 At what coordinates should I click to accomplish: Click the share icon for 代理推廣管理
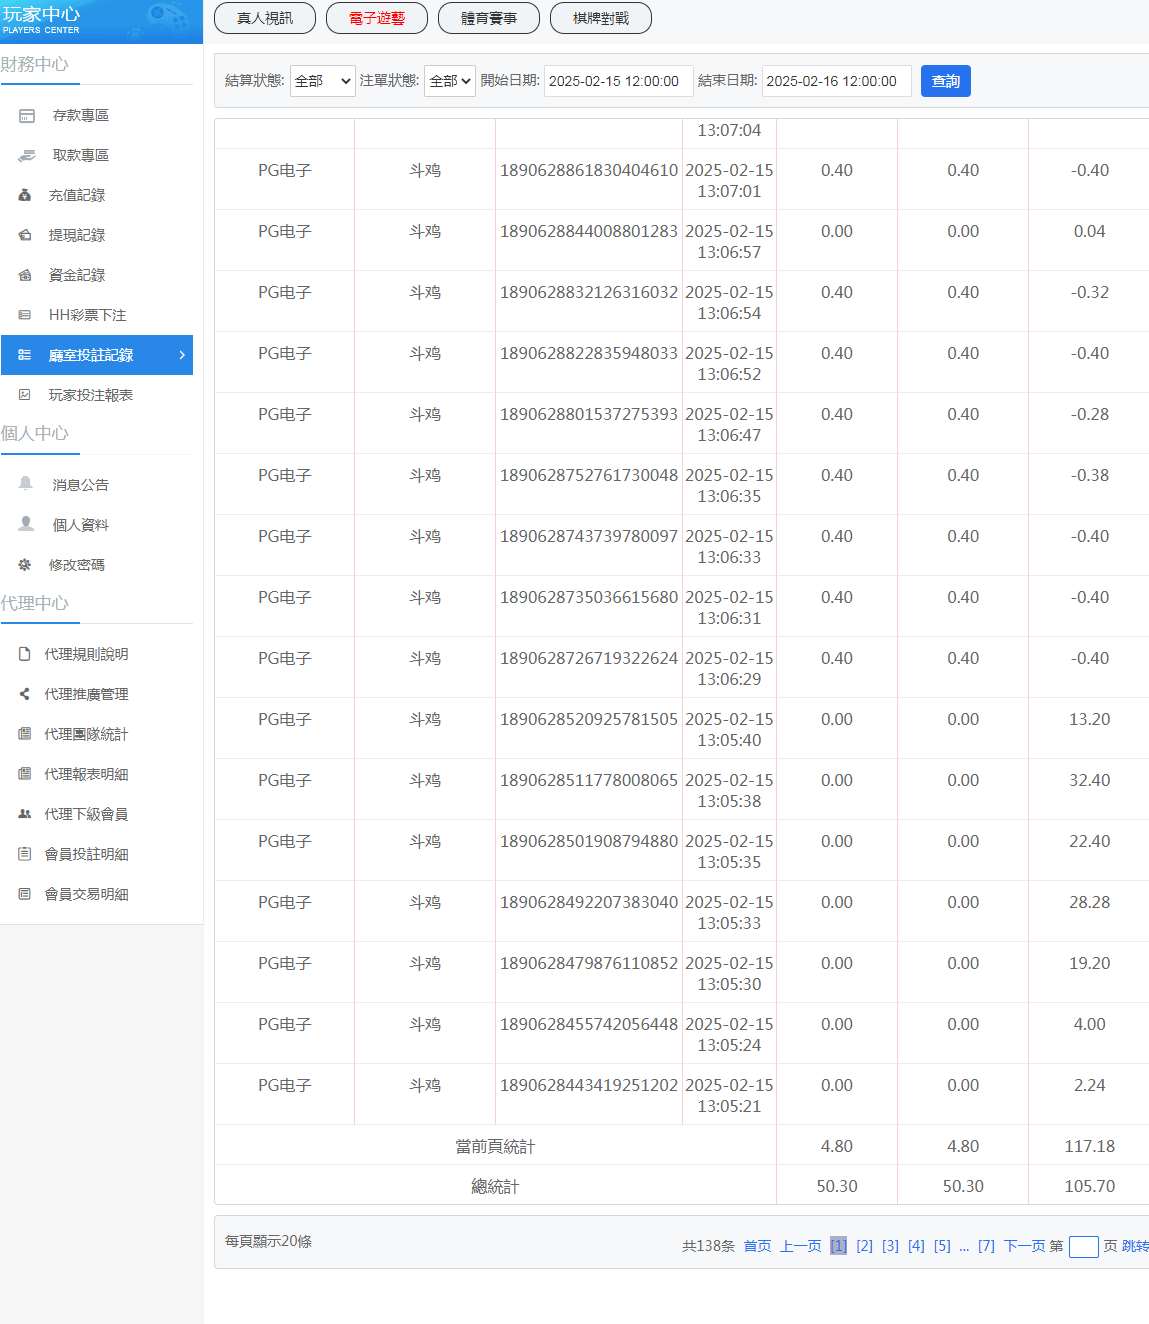tap(25, 694)
